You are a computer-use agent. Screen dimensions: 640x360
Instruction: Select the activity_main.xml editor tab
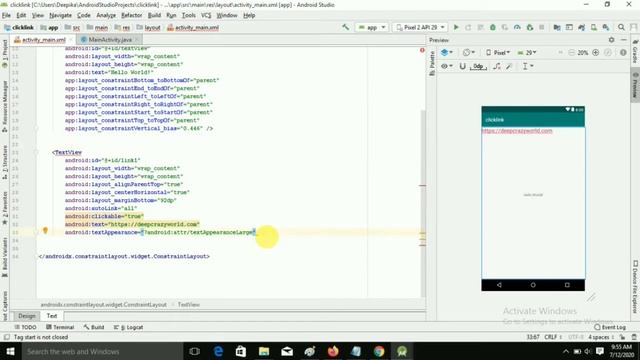point(43,40)
